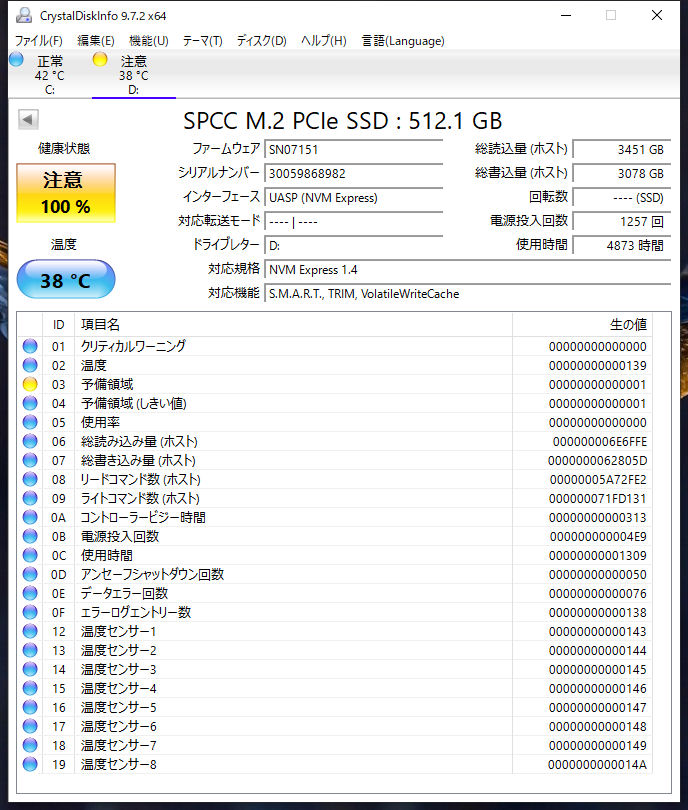
Task: Select the D: drive tab showing 38 °C
Action: (133, 76)
